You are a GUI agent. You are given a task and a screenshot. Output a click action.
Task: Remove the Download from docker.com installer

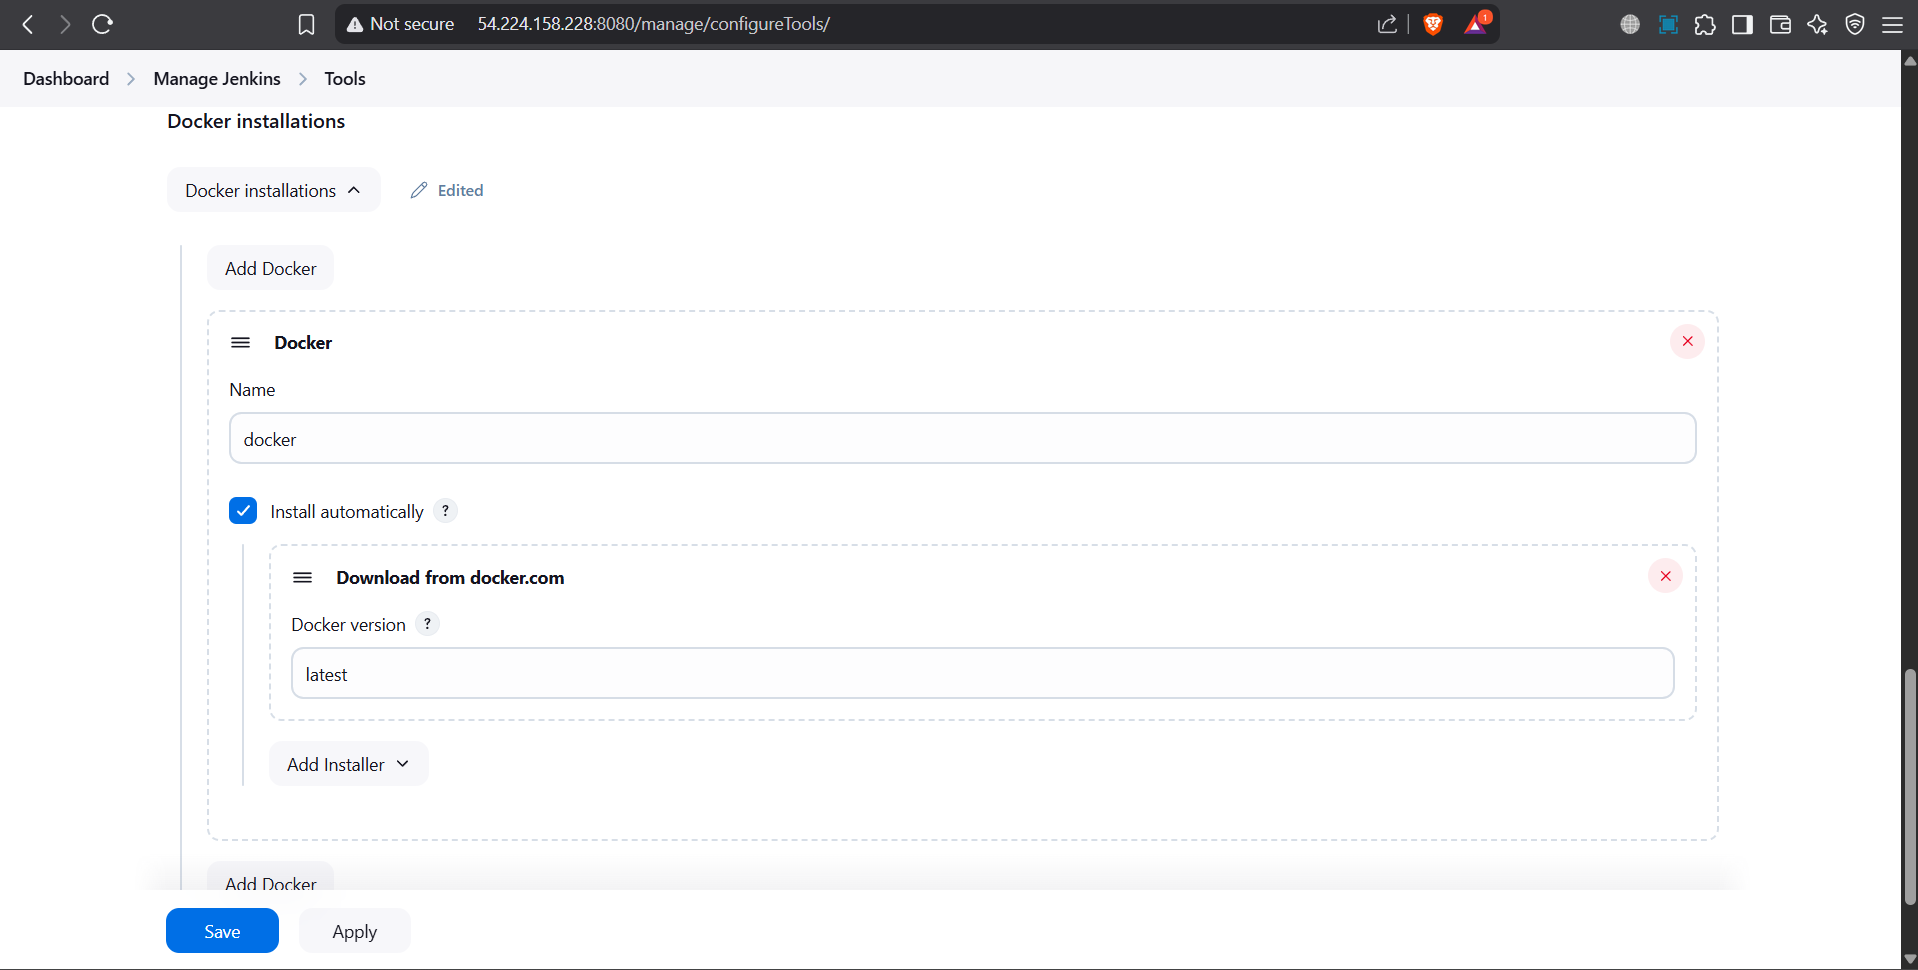click(1665, 576)
